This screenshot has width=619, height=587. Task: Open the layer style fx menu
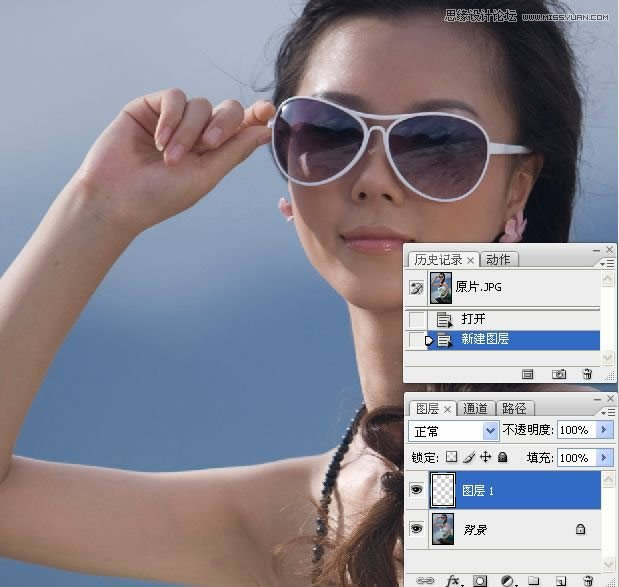(x=452, y=579)
